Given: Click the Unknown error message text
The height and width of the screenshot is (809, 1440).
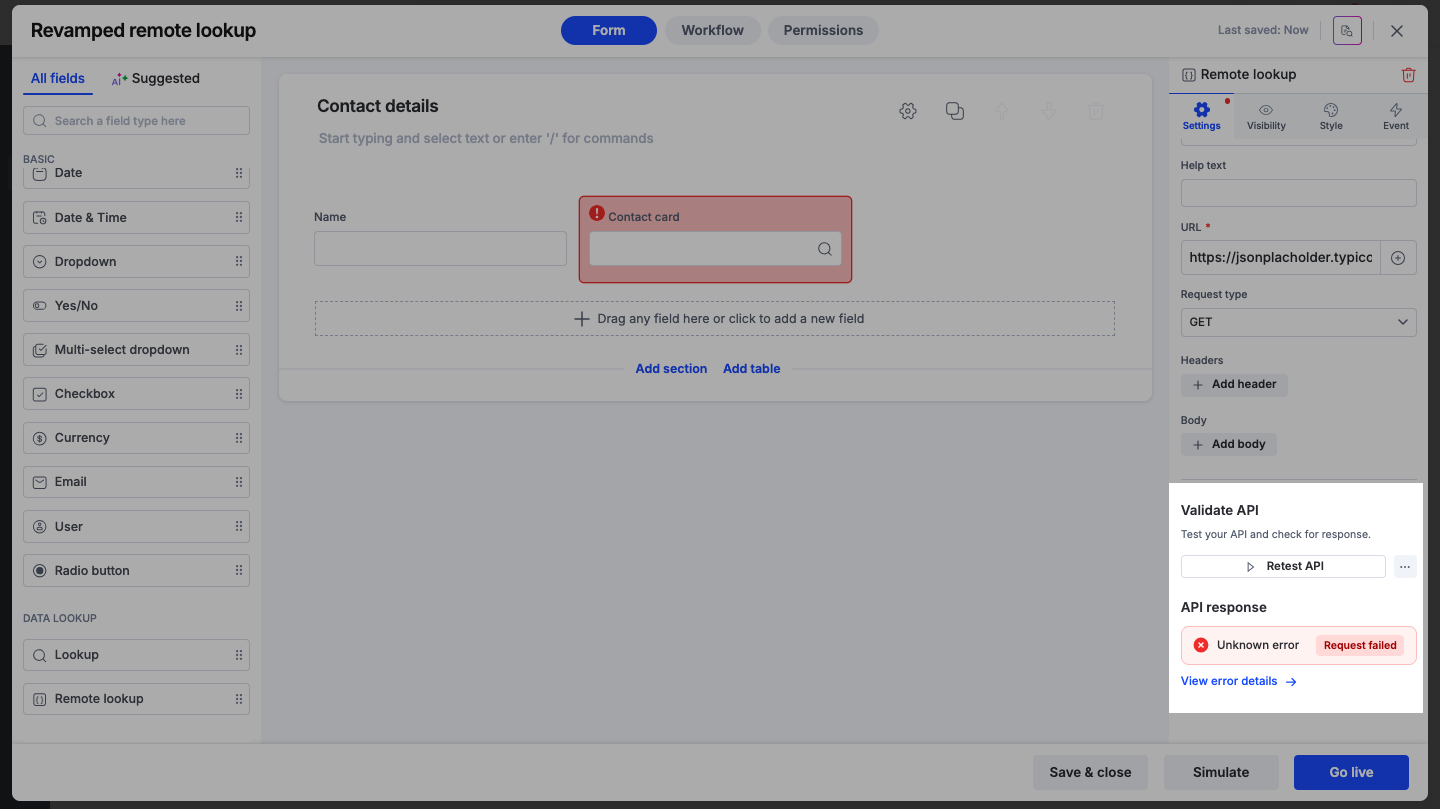Looking at the screenshot, I should point(1258,645).
